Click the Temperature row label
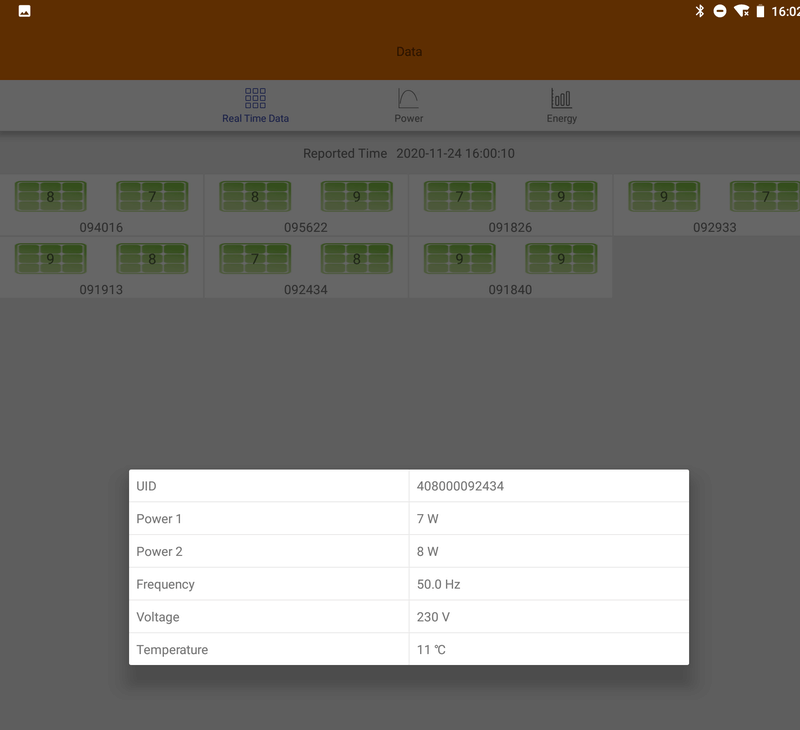 172,650
